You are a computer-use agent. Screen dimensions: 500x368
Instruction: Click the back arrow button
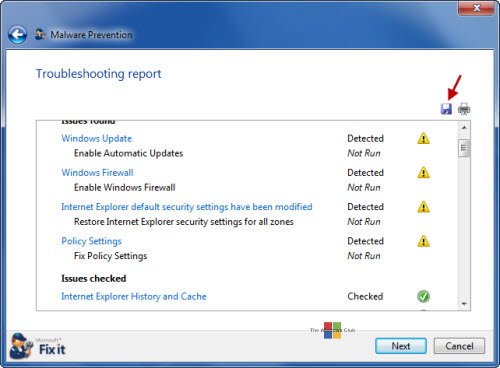17,35
